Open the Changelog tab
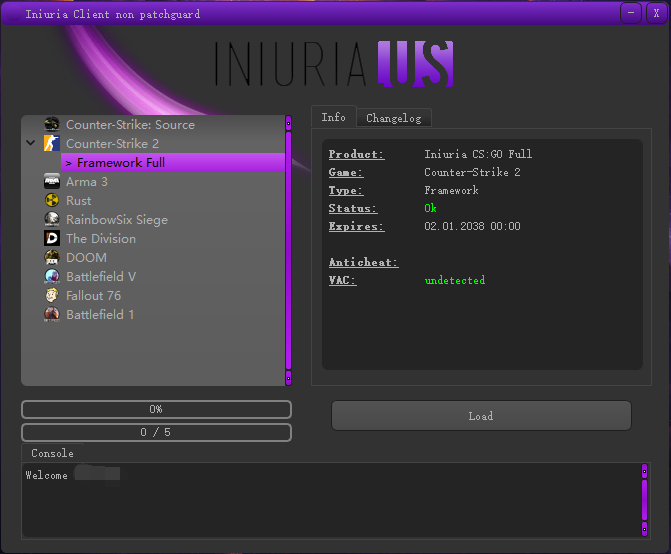The image size is (671, 554). [x=394, y=118]
